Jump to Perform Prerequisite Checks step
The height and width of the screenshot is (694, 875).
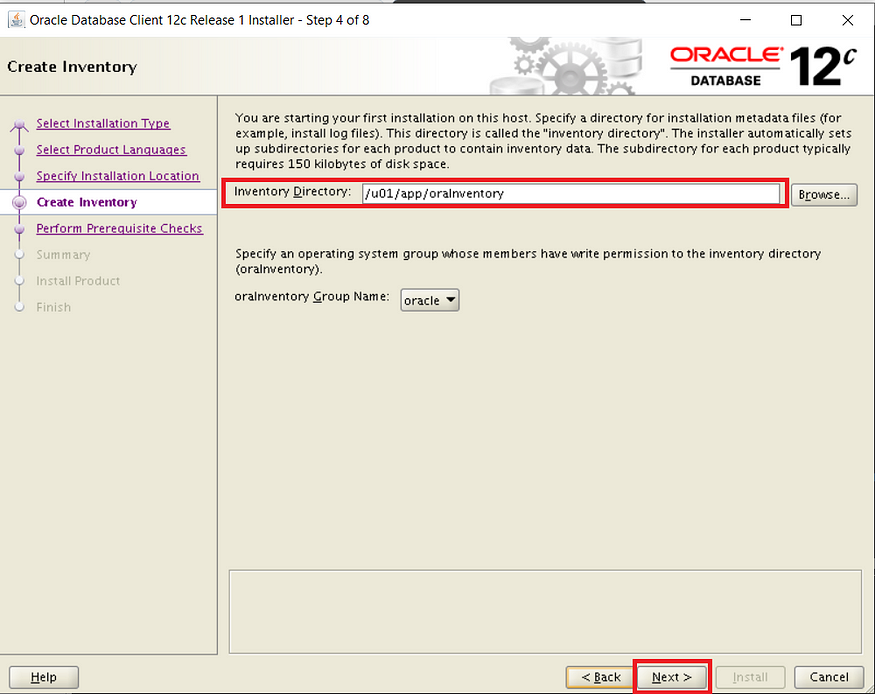click(x=119, y=228)
